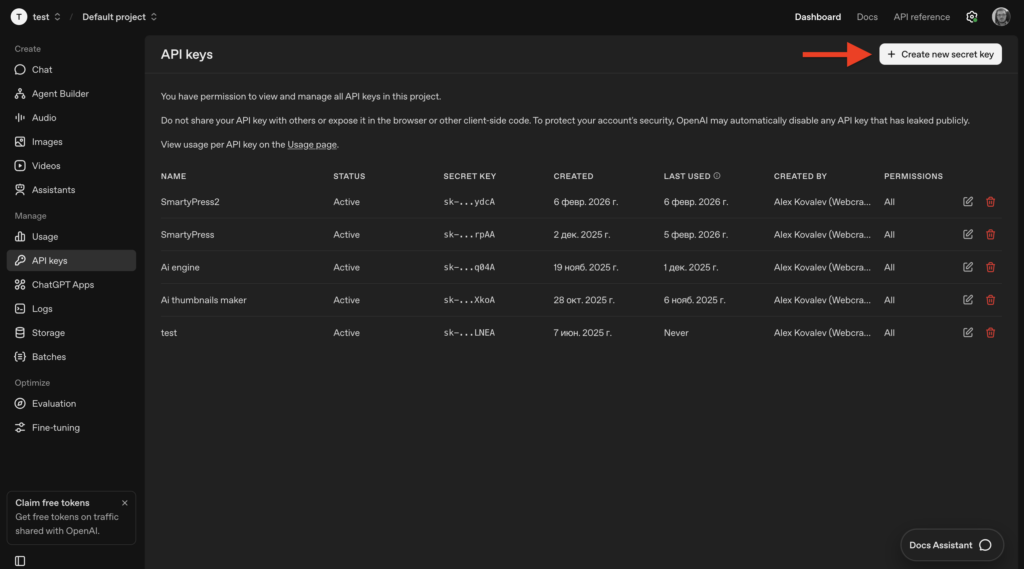Click Create new secret key button
The width and height of the screenshot is (1024, 569).
click(x=940, y=54)
